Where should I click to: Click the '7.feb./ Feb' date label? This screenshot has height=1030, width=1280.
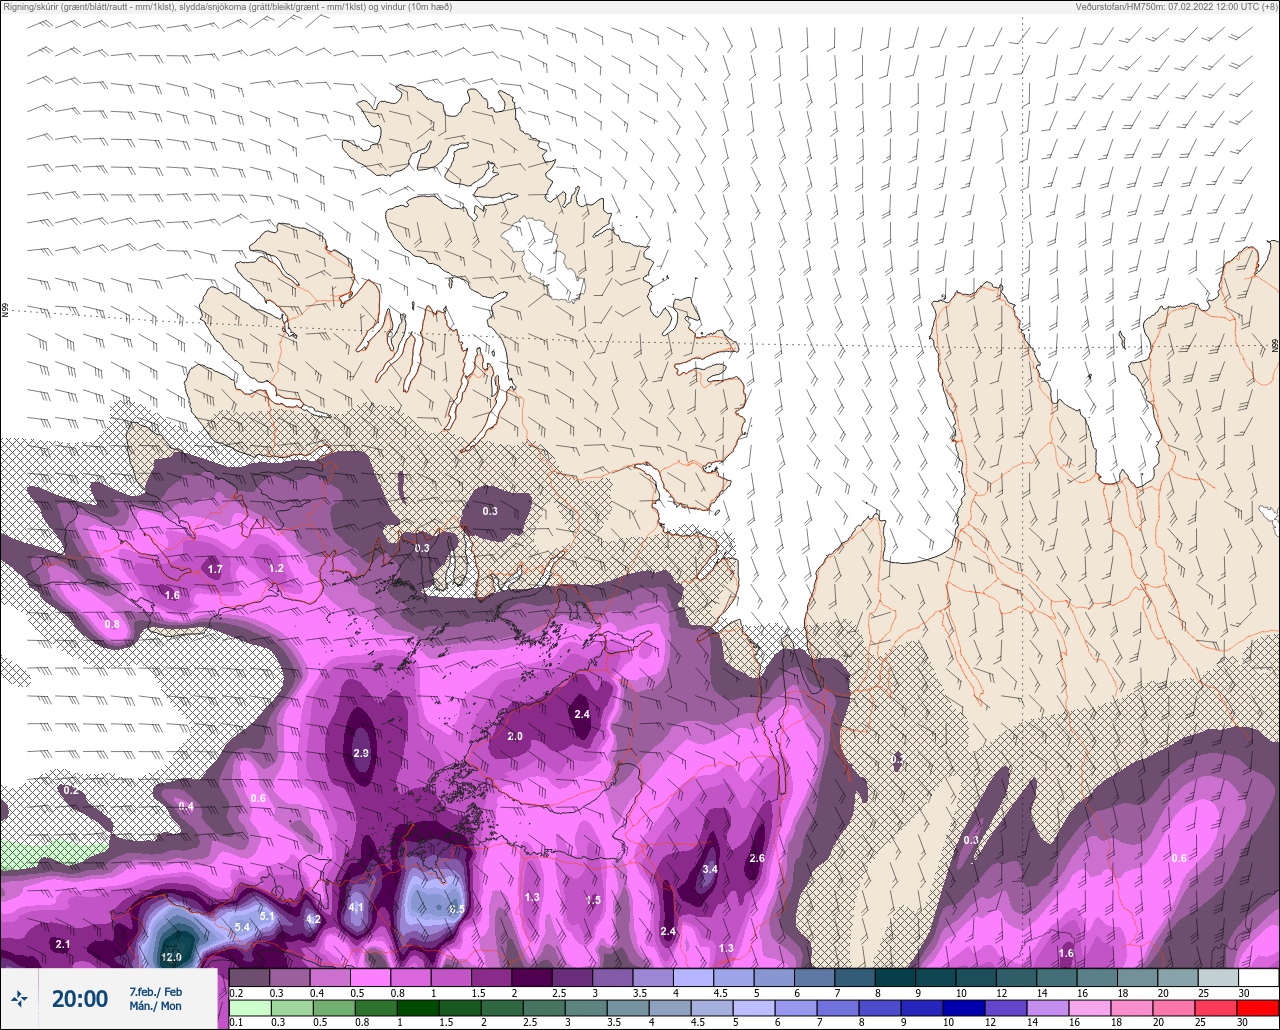[156, 992]
